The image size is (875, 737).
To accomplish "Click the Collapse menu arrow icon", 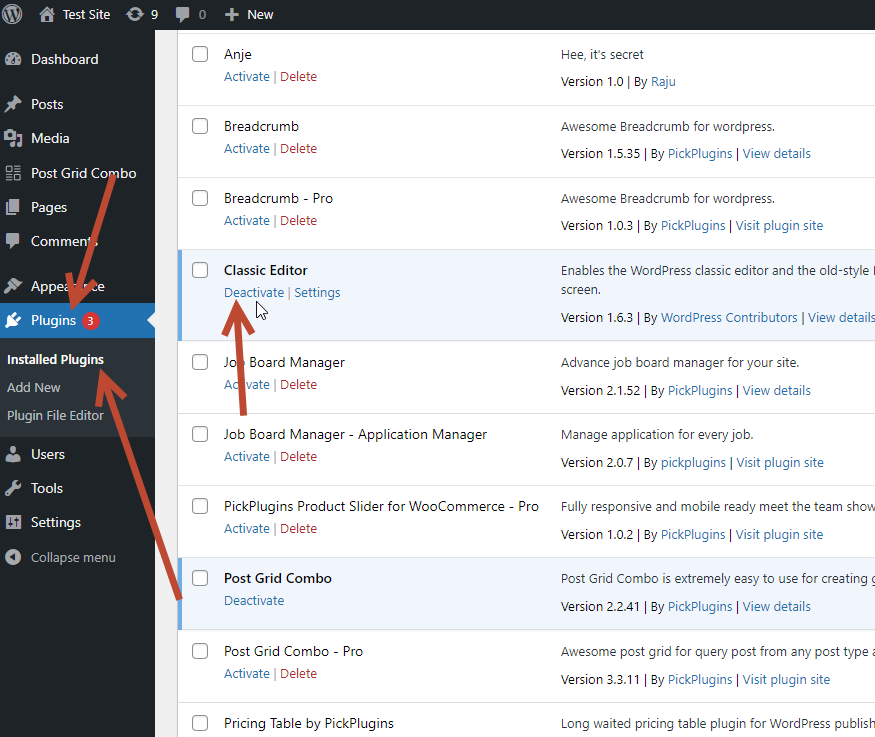I will (x=13, y=557).
